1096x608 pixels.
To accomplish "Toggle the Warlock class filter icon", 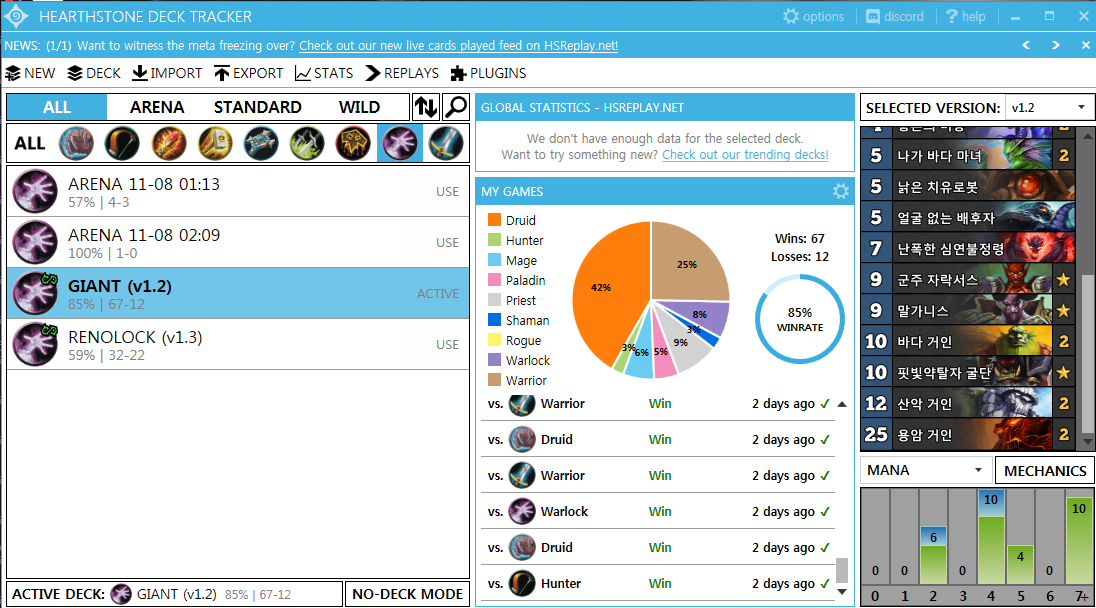I will 399,143.
